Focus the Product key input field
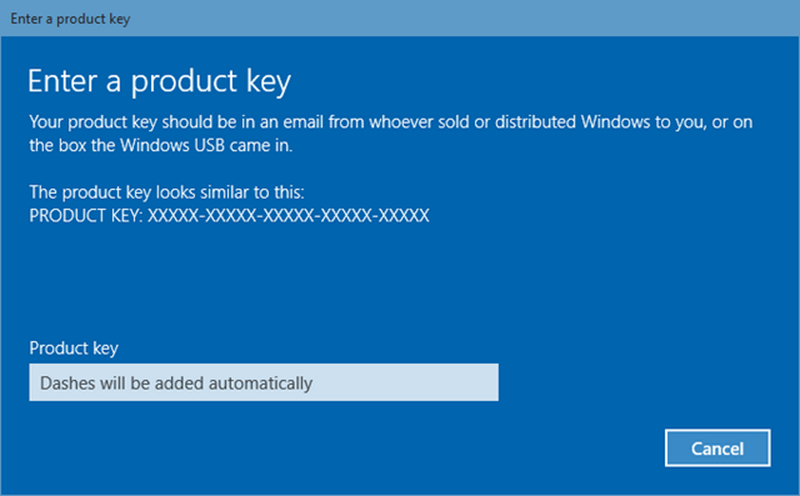 [263, 383]
